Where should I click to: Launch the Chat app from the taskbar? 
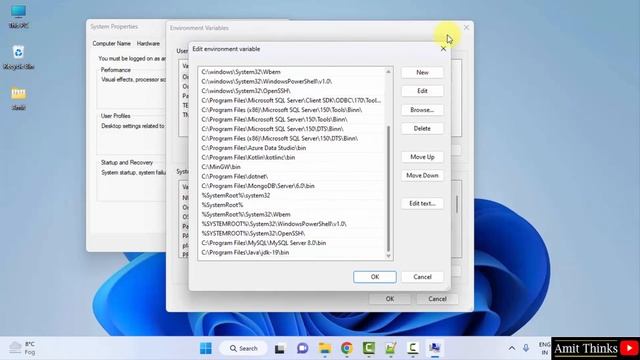coord(302,348)
